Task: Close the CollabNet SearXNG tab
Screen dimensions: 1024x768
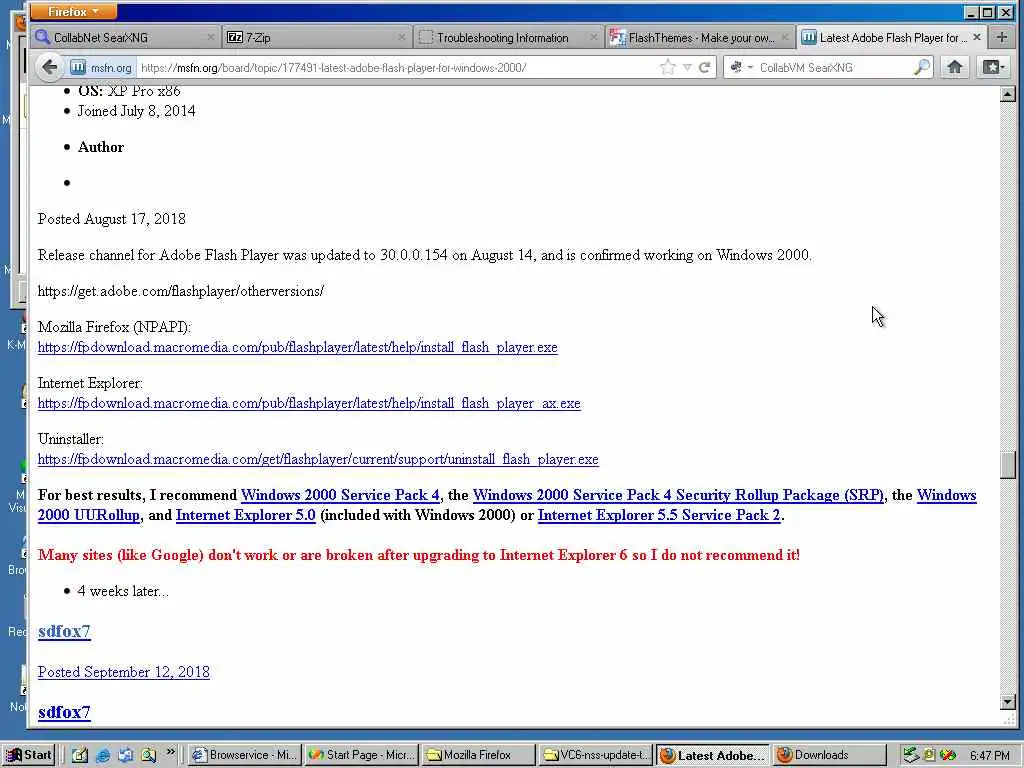Action: 210,38
